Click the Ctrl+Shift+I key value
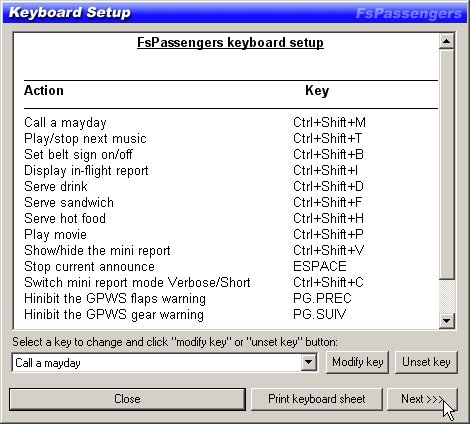This screenshot has height=424, width=470. (x=326, y=170)
